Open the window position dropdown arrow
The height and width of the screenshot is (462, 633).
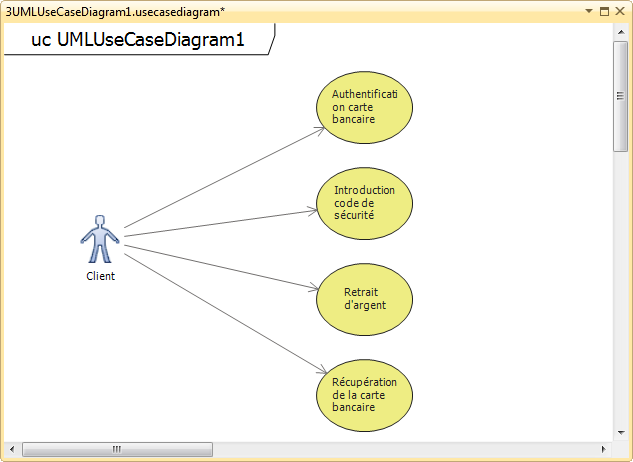tap(588, 11)
